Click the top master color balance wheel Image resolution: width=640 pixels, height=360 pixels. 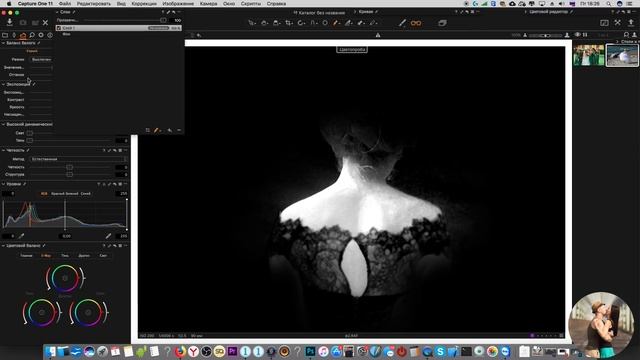65,278
